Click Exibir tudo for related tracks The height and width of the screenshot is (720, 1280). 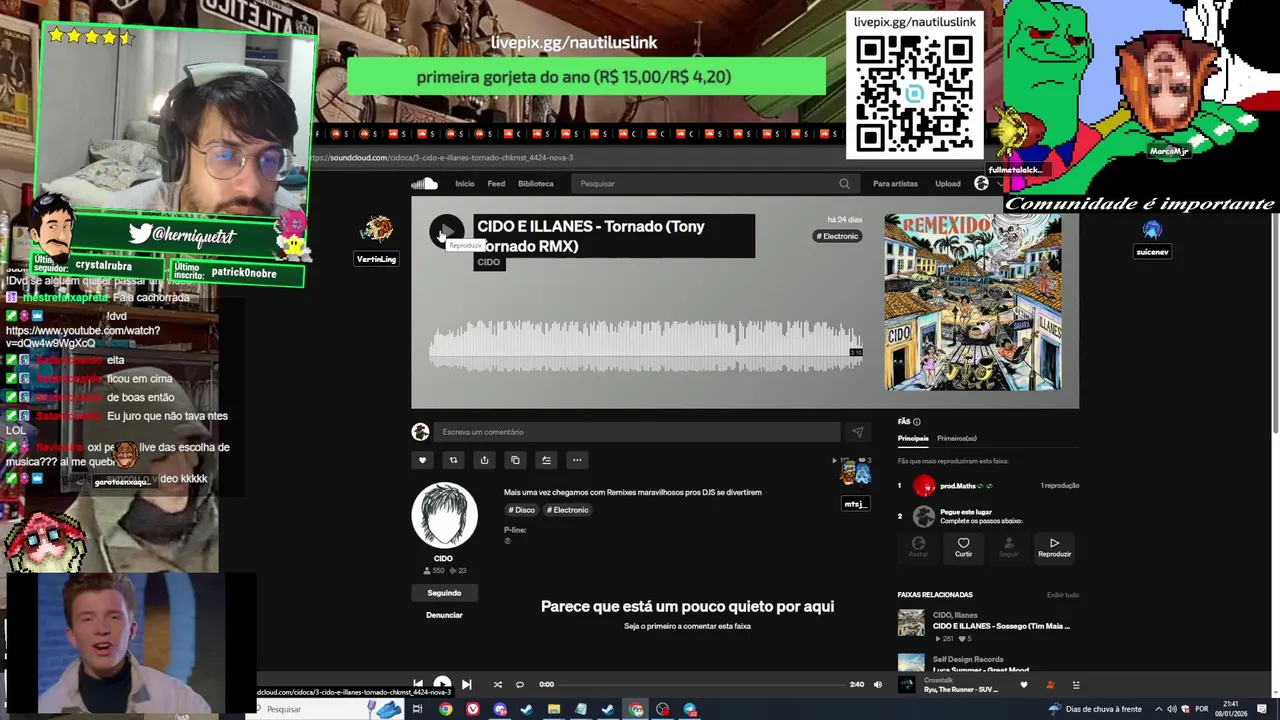tap(1062, 595)
